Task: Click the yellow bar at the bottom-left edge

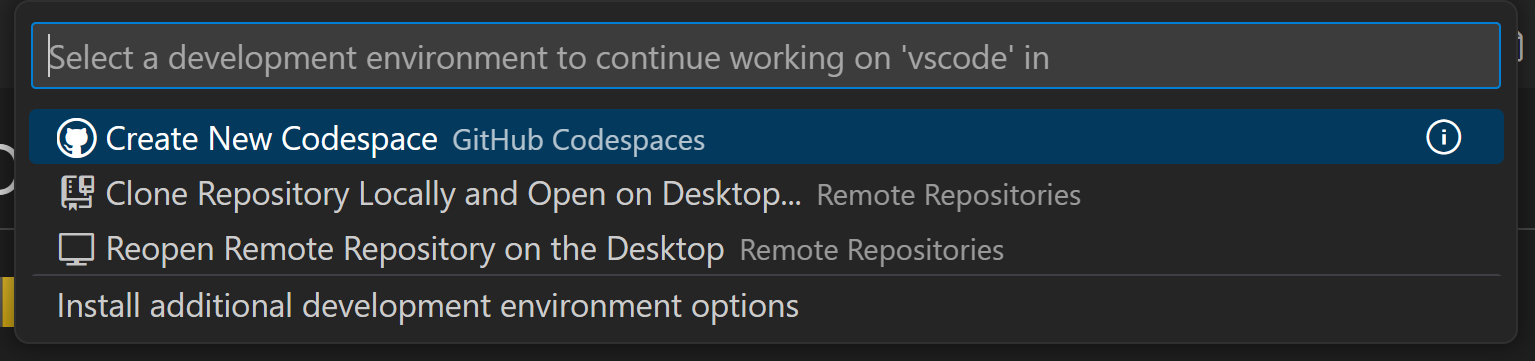Action: (x=7, y=302)
